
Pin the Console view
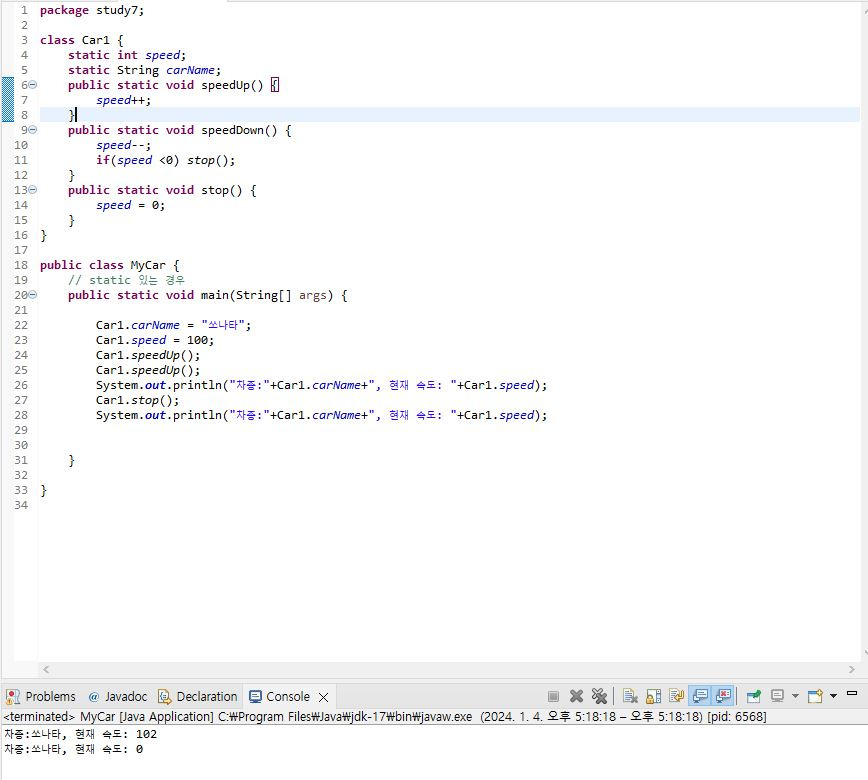coord(753,697)
